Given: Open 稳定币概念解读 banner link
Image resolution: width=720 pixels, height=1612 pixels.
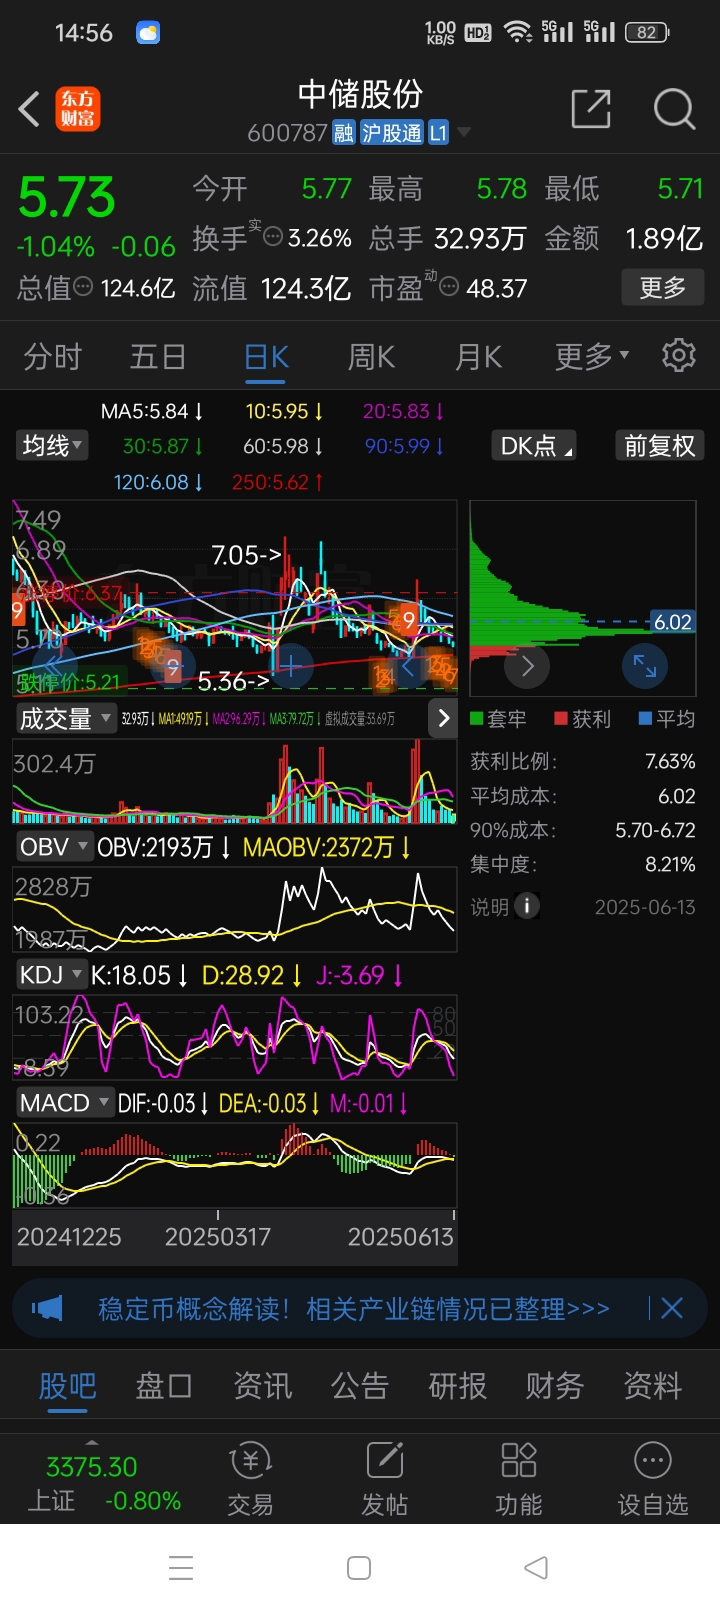Looking at the screenshot, I should (354, 1309).
